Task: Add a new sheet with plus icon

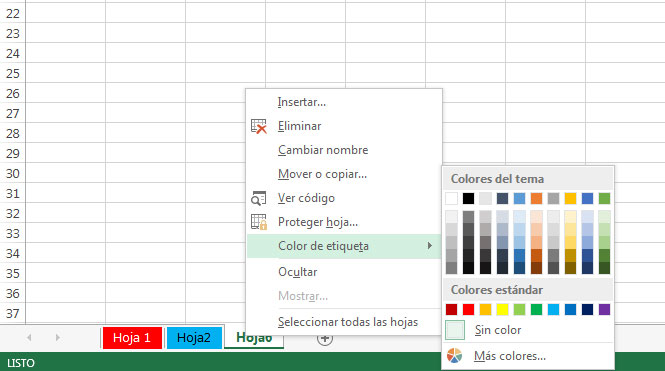Action: tap(325, 338)
